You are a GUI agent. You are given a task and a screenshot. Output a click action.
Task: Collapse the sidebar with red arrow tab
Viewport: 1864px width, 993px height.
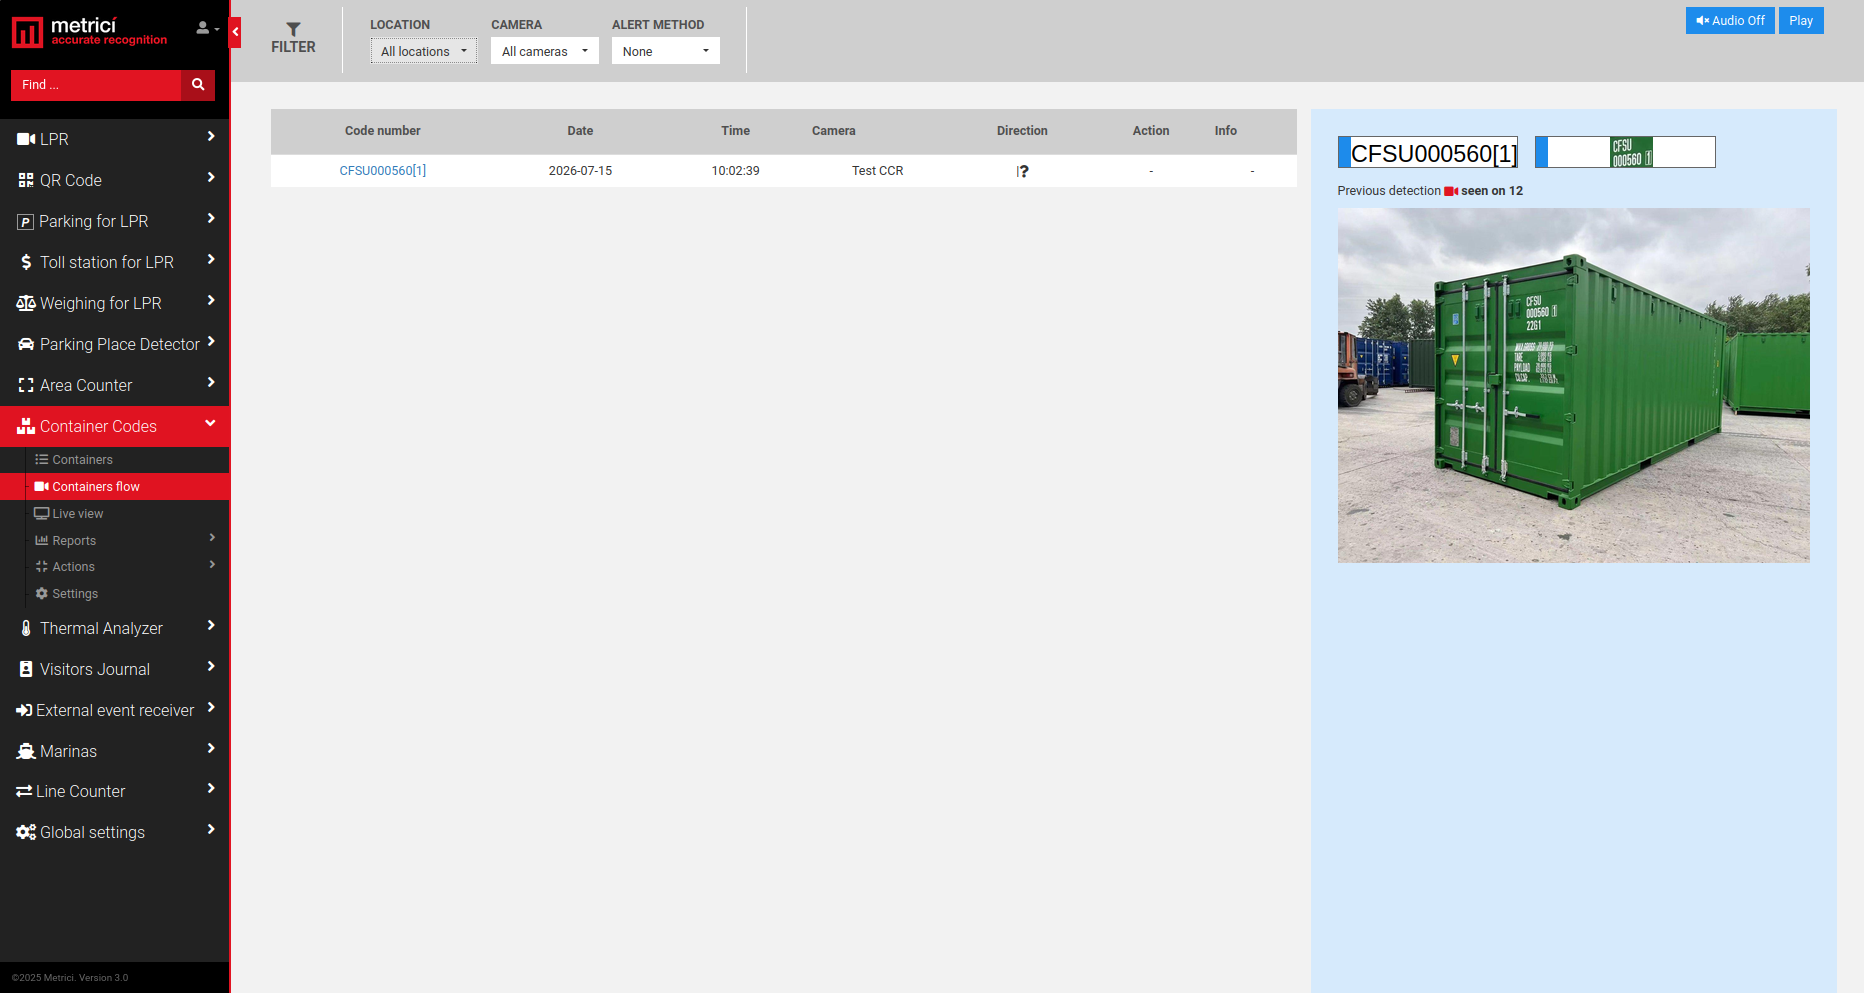coord(235,32)
